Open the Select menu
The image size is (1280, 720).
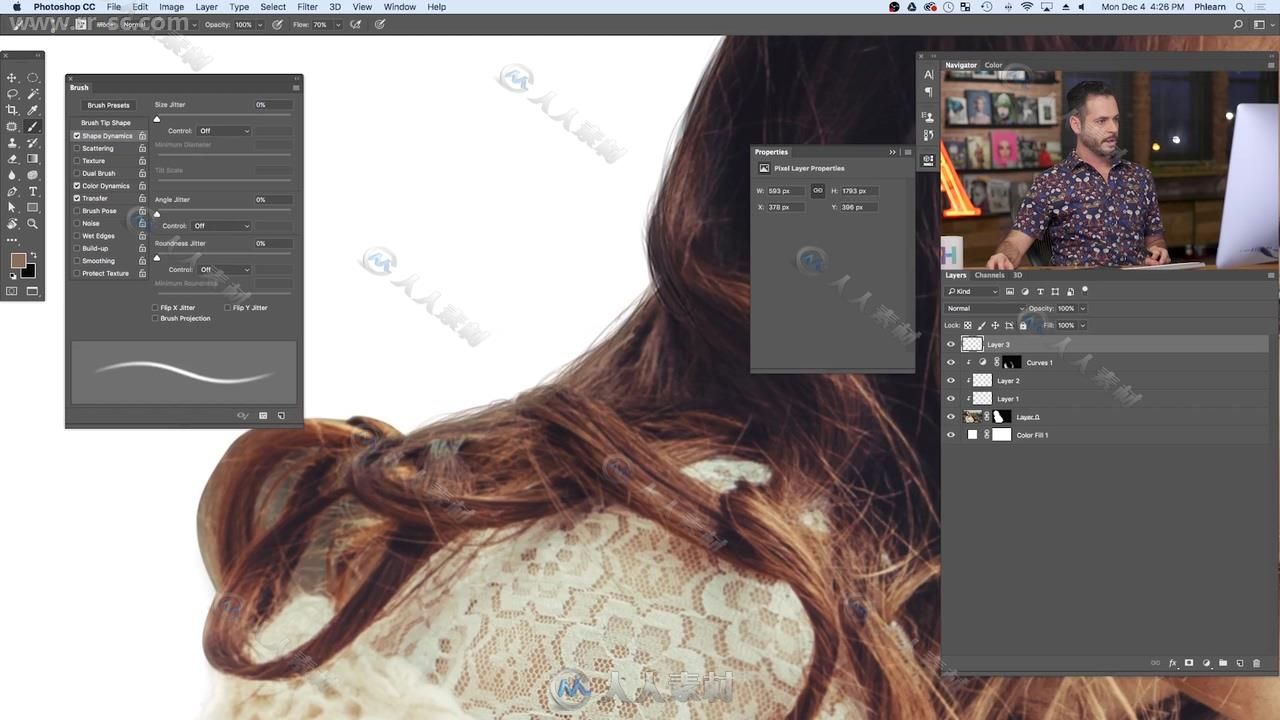click(x=273, y=7)
